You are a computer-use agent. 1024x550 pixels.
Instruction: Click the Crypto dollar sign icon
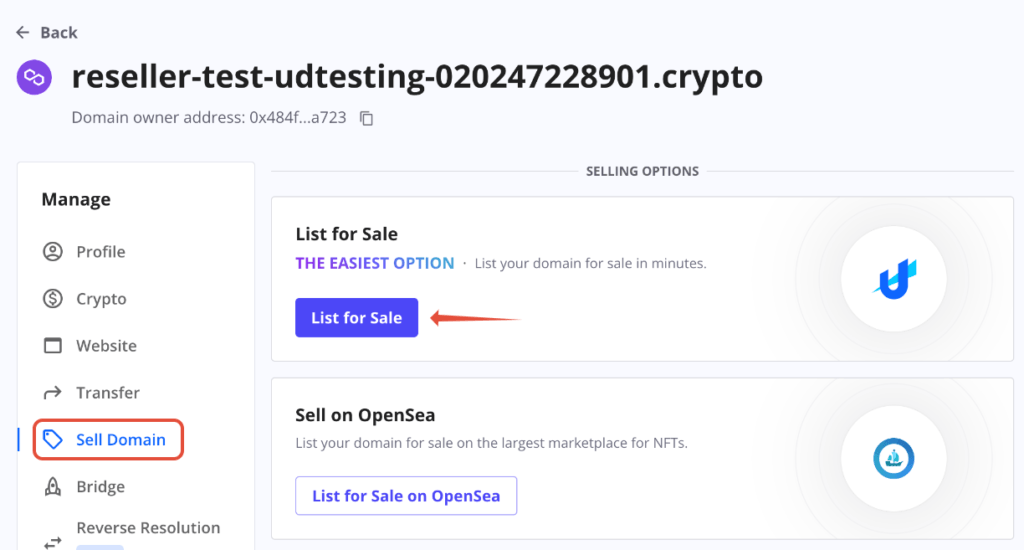point(53,299)
